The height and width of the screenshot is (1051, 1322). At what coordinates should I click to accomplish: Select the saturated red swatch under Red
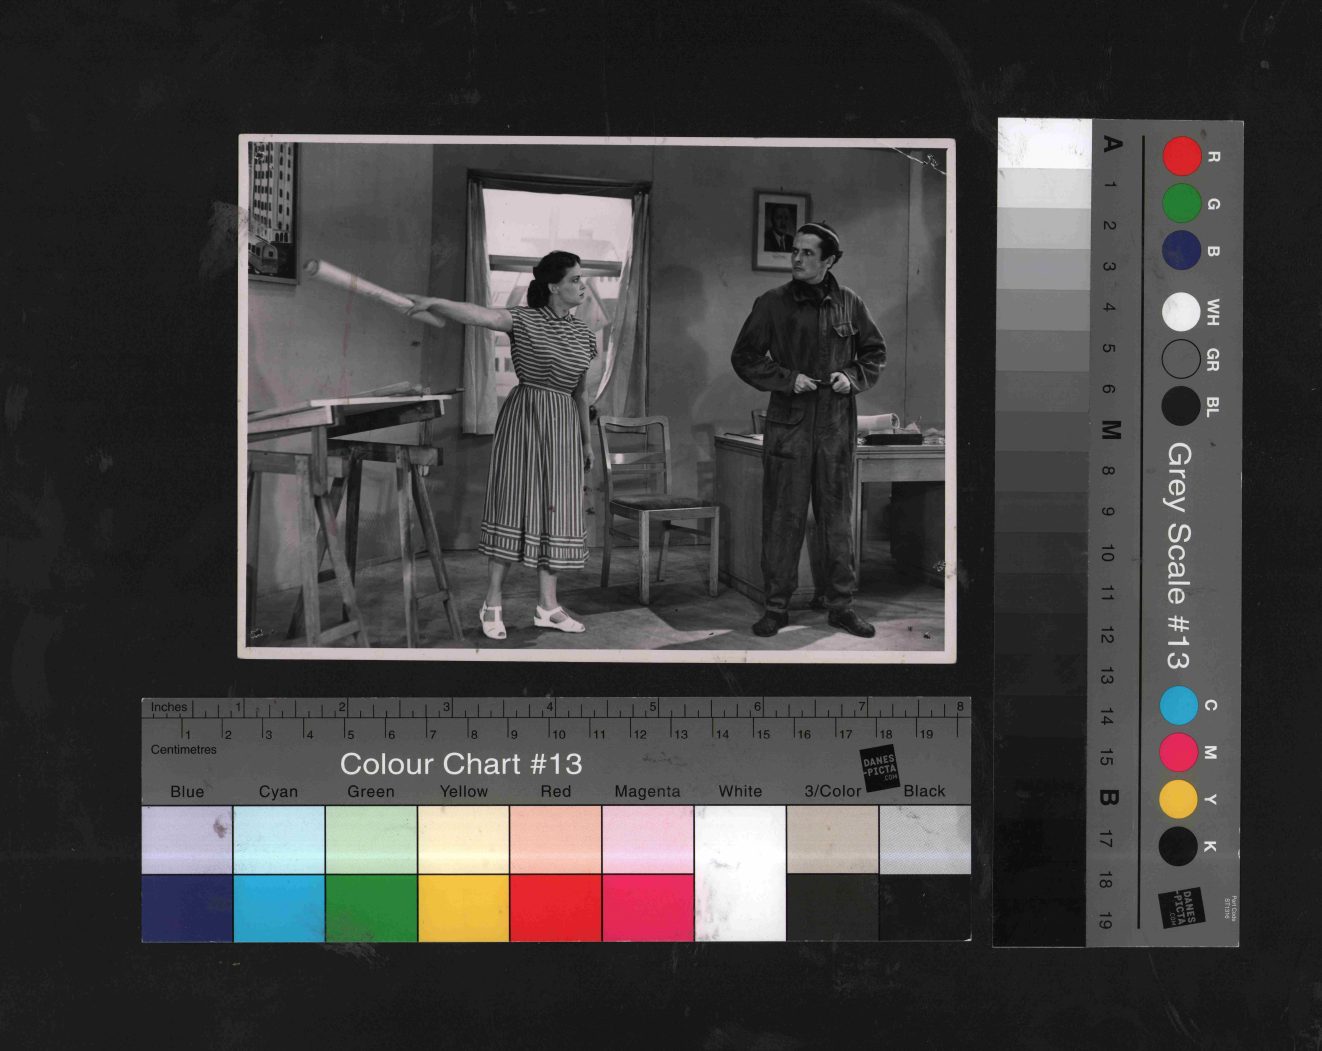[x=556, y=908]
